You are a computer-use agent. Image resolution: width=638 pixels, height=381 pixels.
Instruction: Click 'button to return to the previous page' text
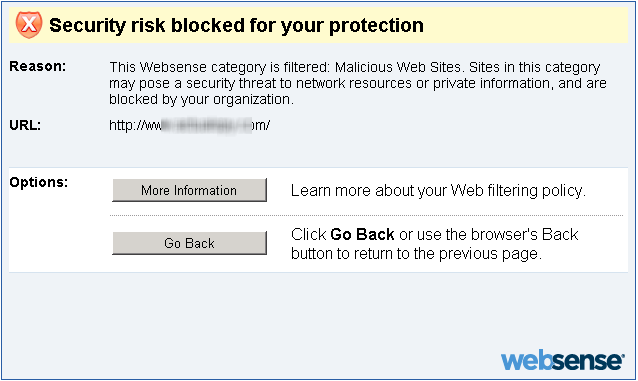coord(416,254)
